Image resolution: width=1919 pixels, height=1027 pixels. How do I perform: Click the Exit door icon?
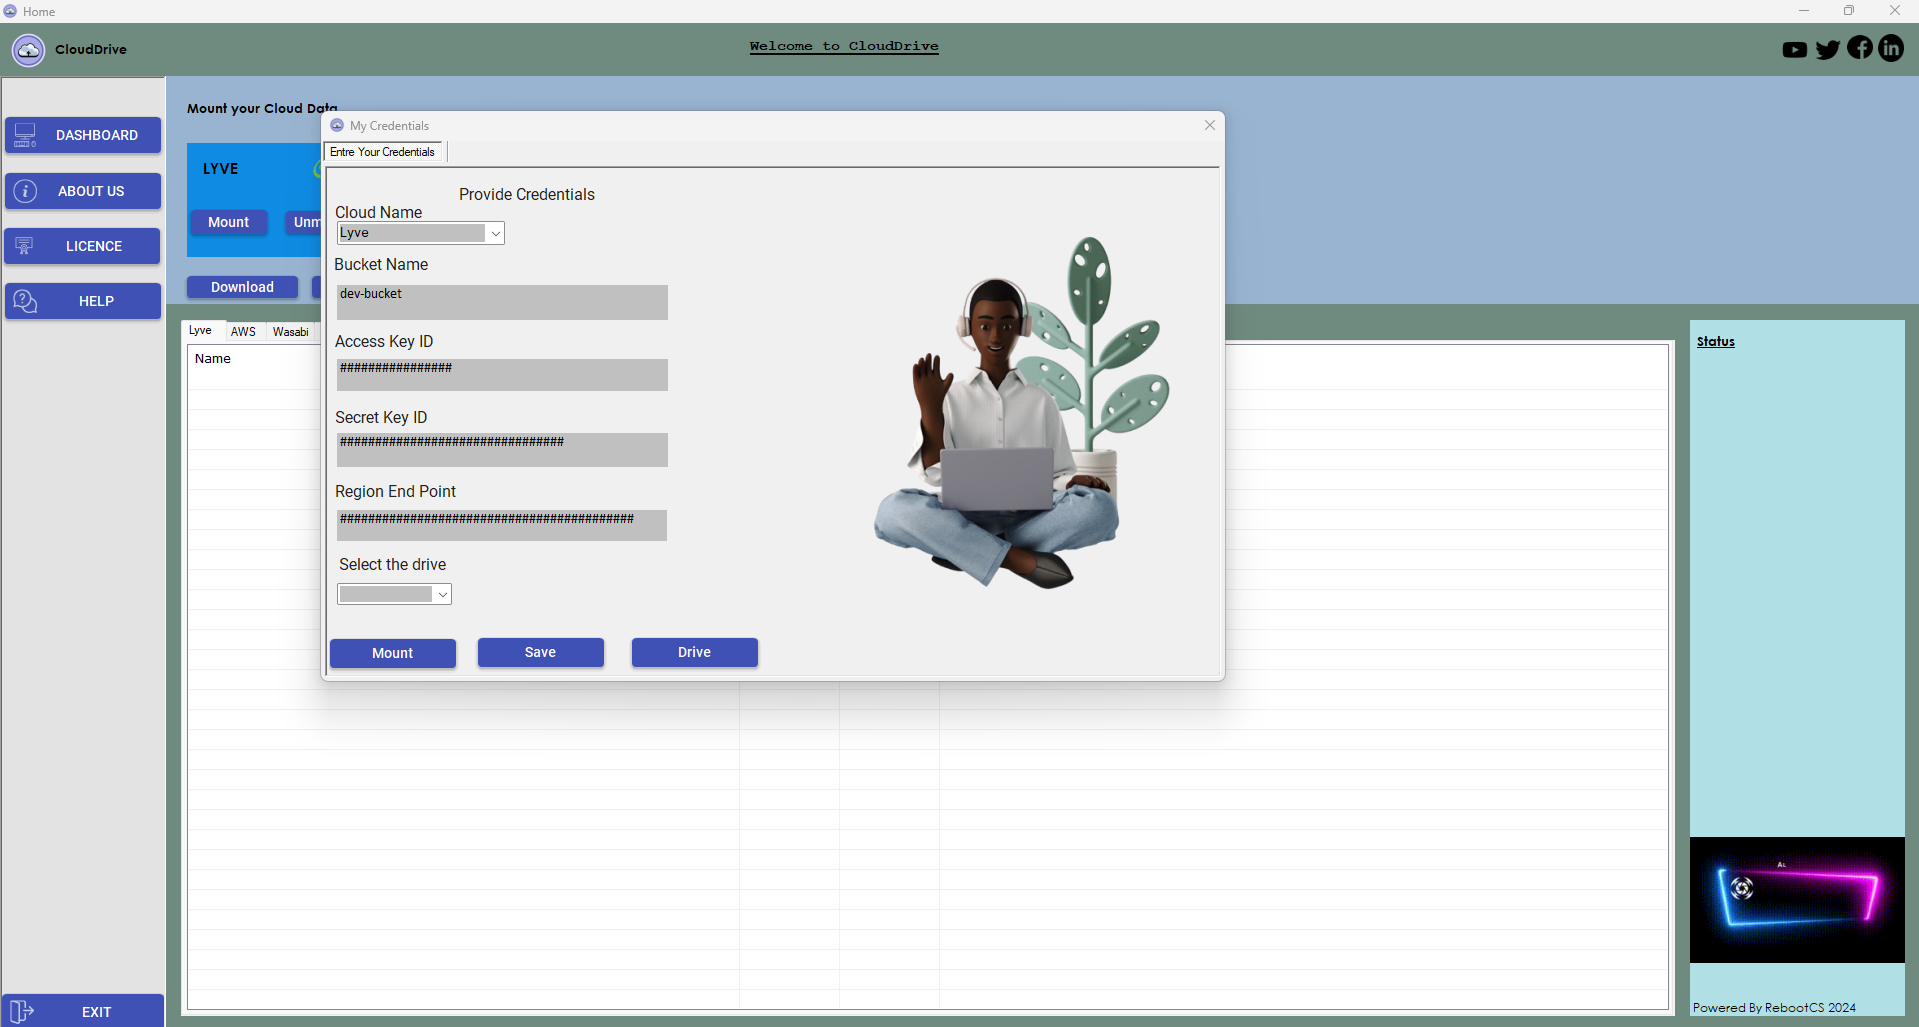click(x=22, y=1011)
